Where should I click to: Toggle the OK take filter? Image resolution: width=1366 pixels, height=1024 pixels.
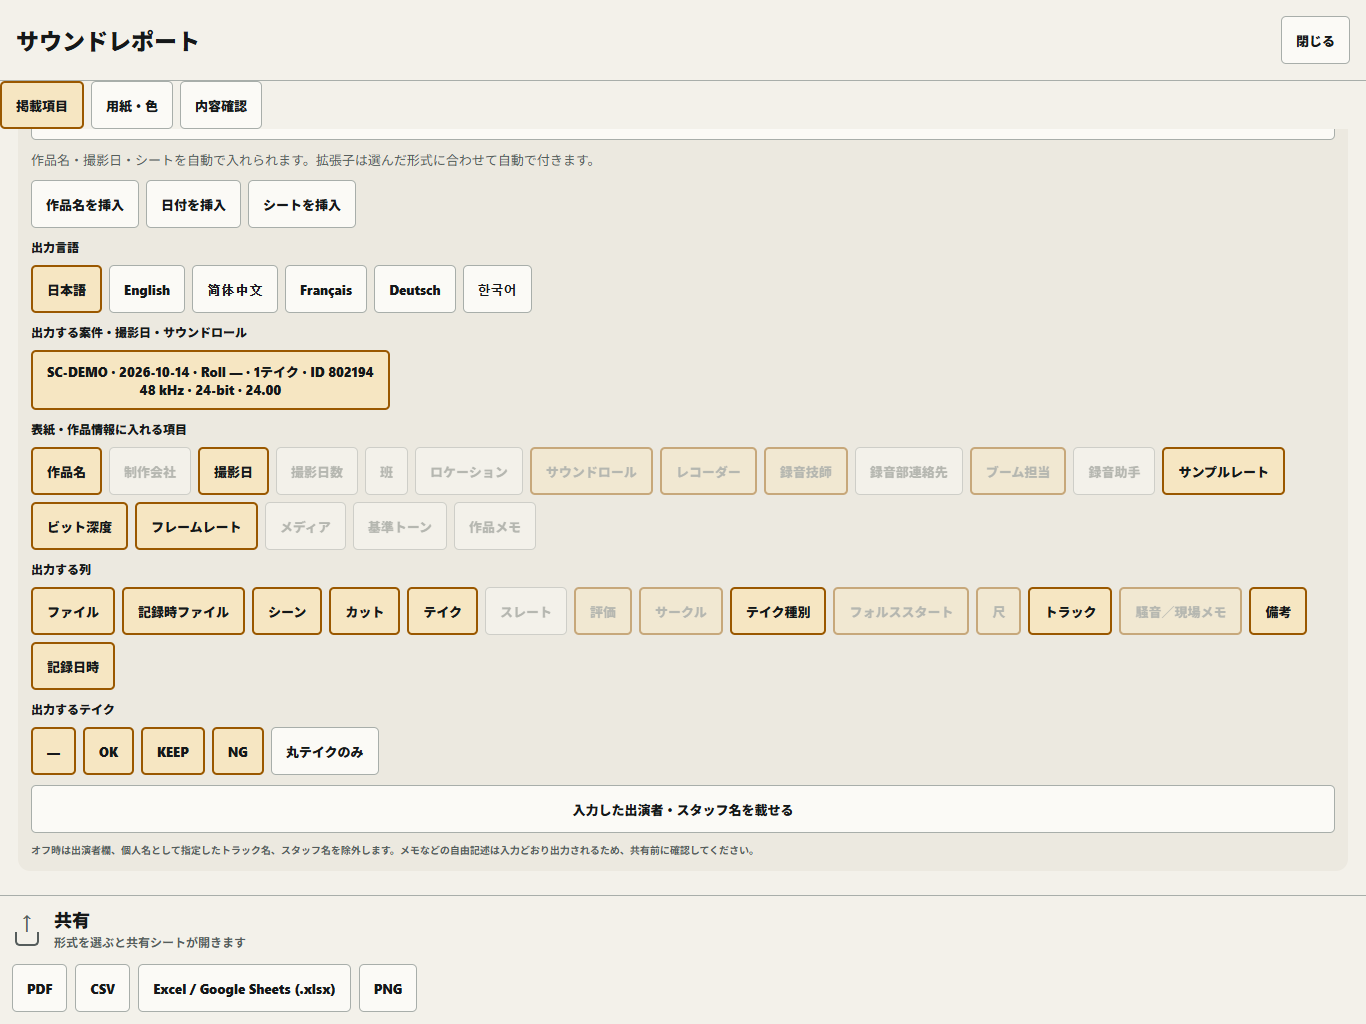point(109,751)
